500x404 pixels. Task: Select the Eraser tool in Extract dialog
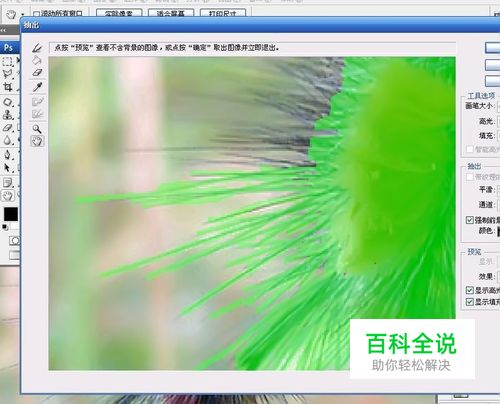[37, 73]
